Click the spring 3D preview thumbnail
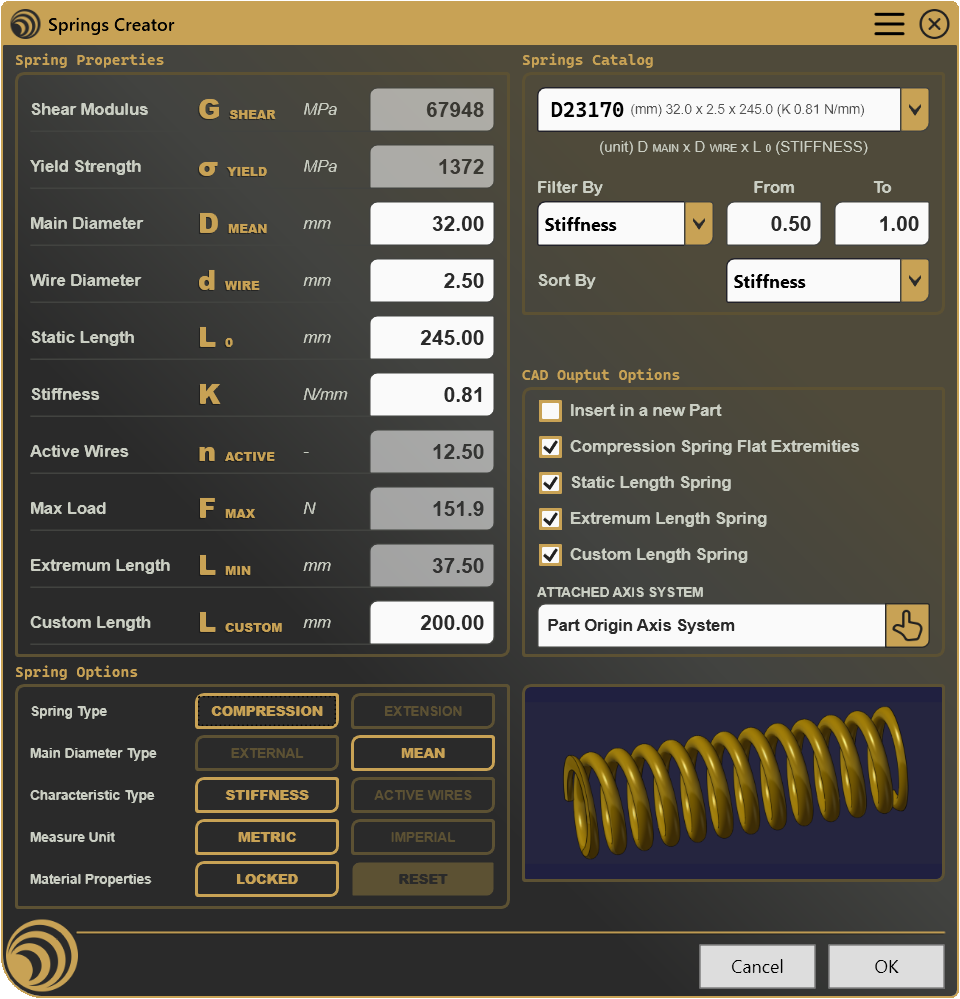The height and width of the screenshot is (999, 960). coord(733,783)
